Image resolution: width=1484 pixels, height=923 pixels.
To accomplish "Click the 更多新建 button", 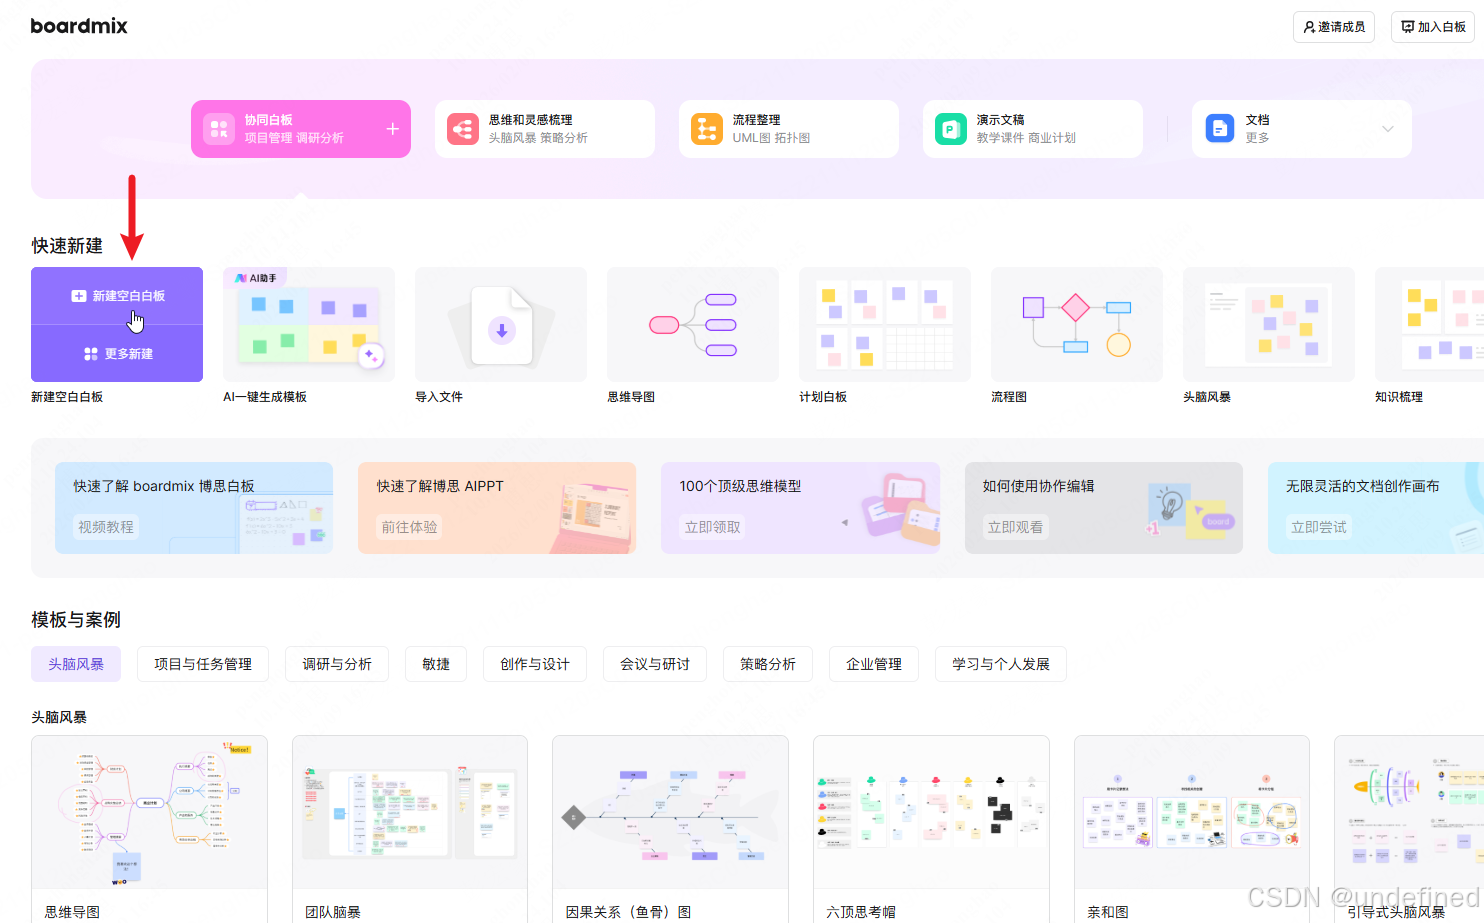I will [117, 354].
